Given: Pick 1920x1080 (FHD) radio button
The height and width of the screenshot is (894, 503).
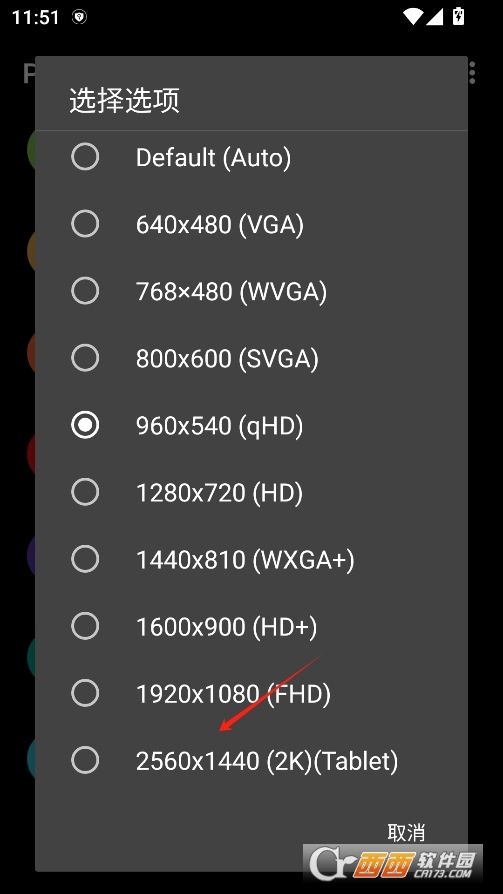Looking at the screenshot, I should [85, 693].
